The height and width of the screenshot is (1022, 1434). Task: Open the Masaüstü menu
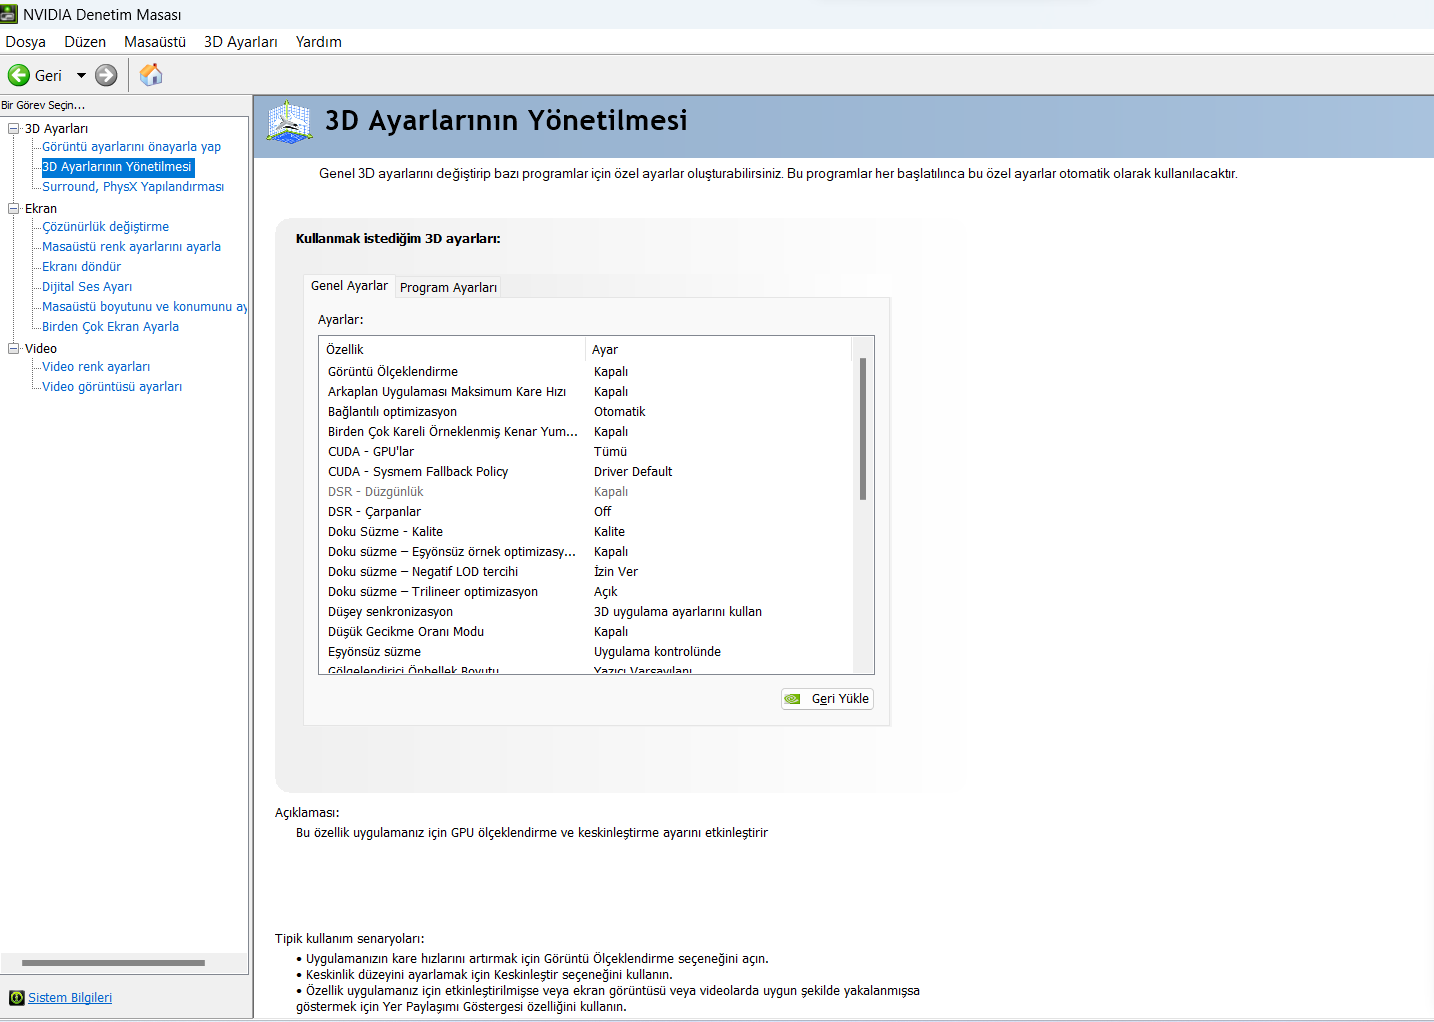(x=155, y=42)
